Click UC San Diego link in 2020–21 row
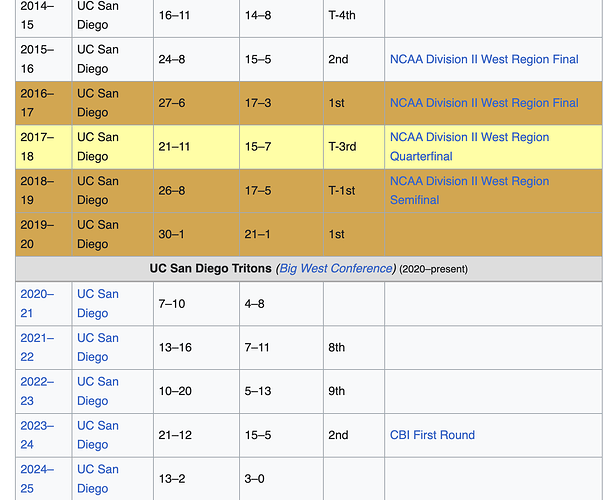Image resolution: width=604 pixels, height=500 pixels. coord(98,304)
